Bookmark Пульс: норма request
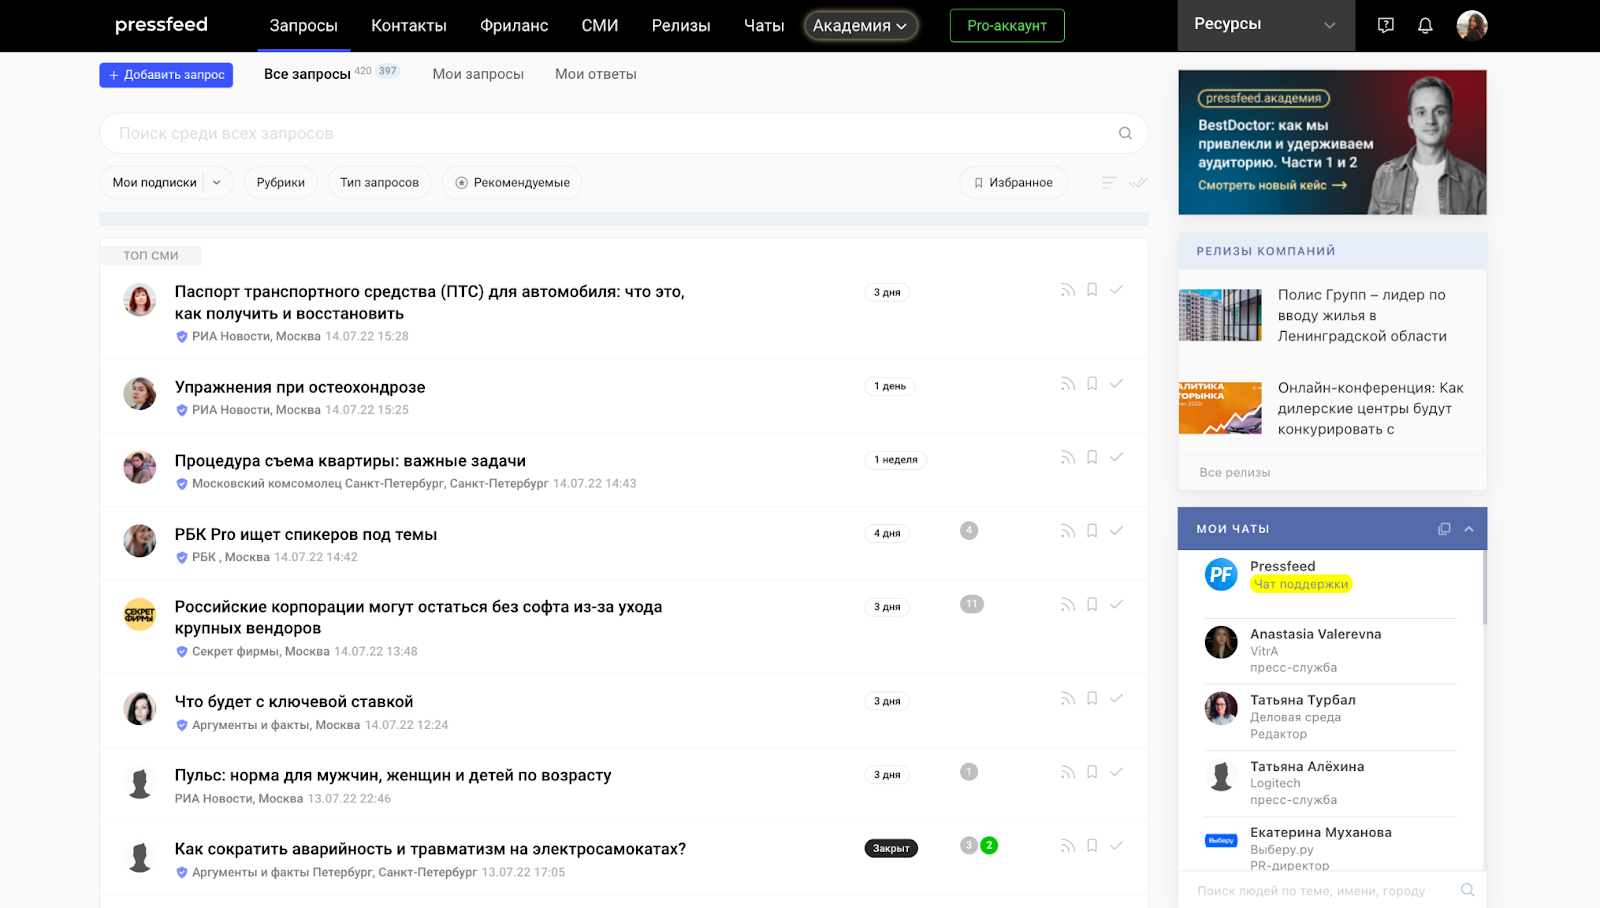The width and height of the screenshot is (1600, 908). (1092, 772)
